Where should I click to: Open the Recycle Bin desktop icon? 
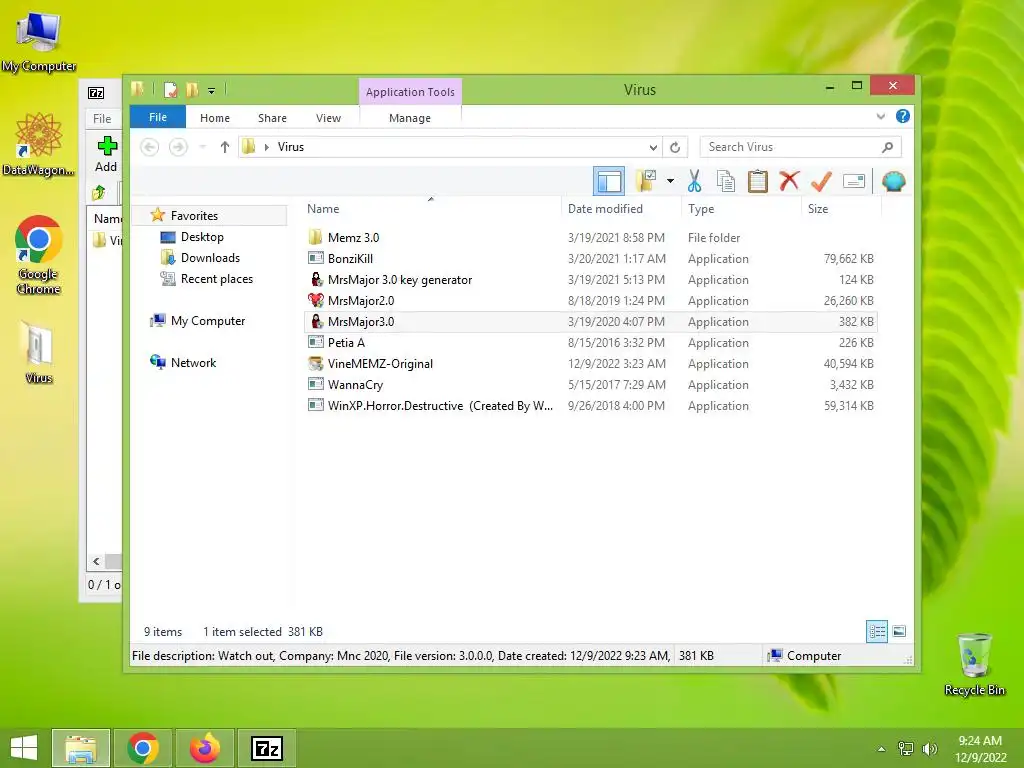coord(974,664)
